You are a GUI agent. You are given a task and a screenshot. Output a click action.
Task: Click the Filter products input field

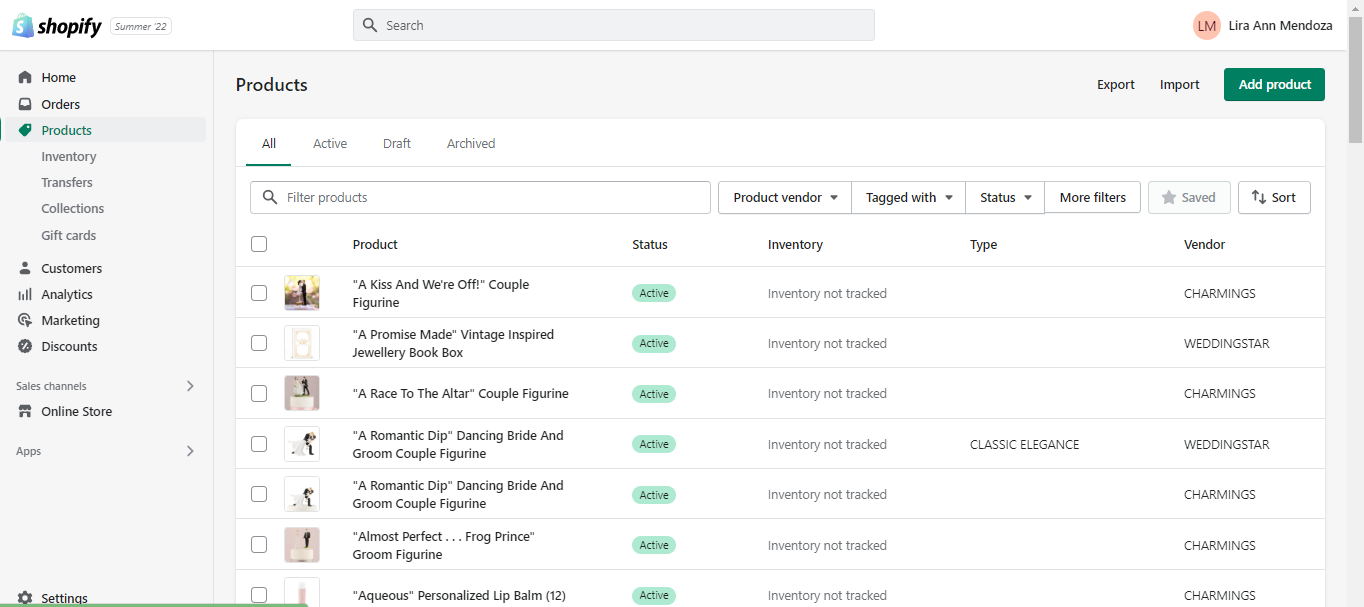[x=480, y=197]
